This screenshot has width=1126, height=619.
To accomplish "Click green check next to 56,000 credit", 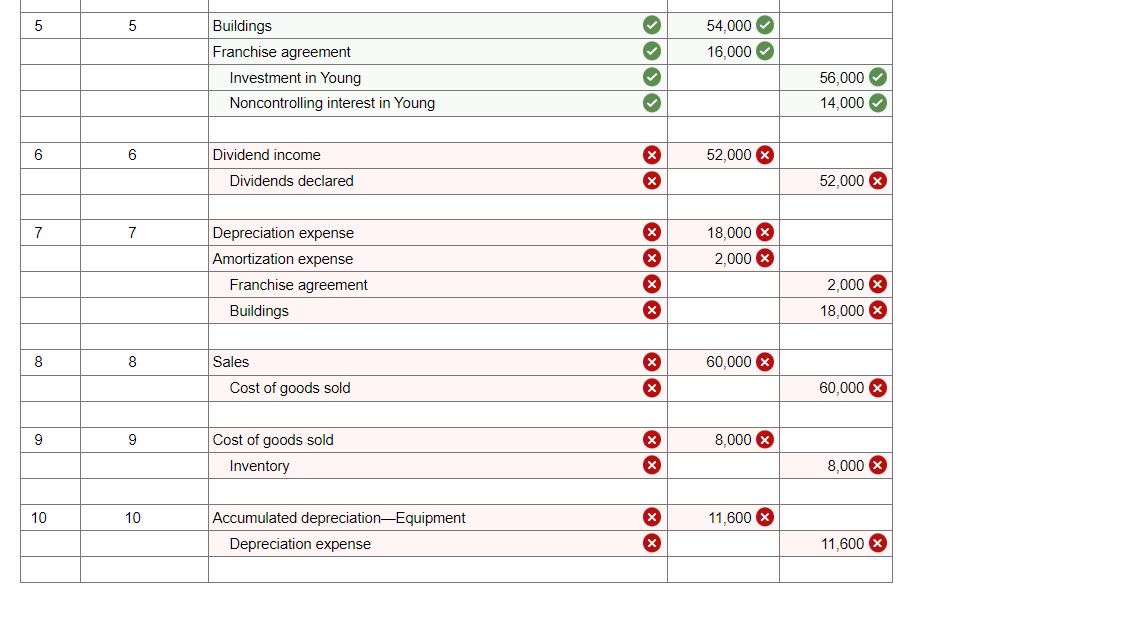I will click(x=878, y=77).
